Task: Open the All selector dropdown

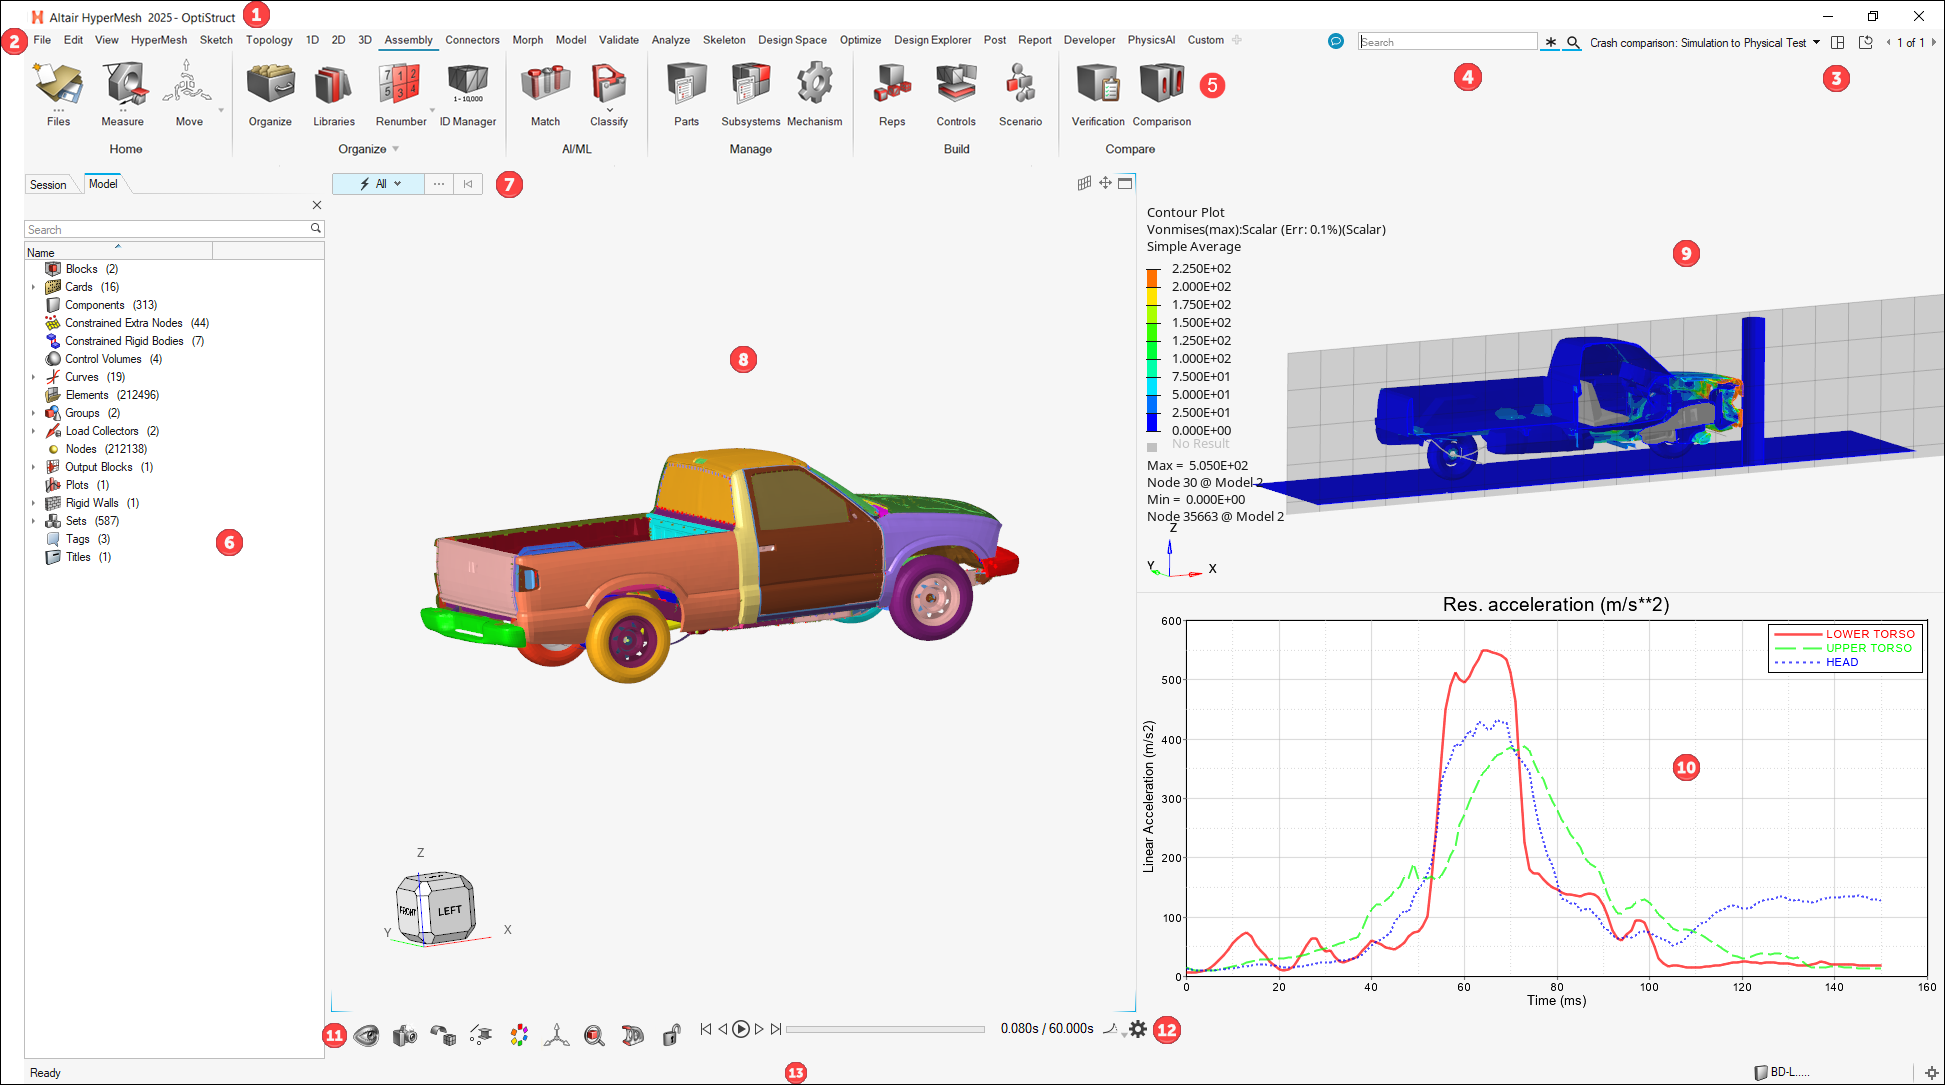Action: [397, 184]
